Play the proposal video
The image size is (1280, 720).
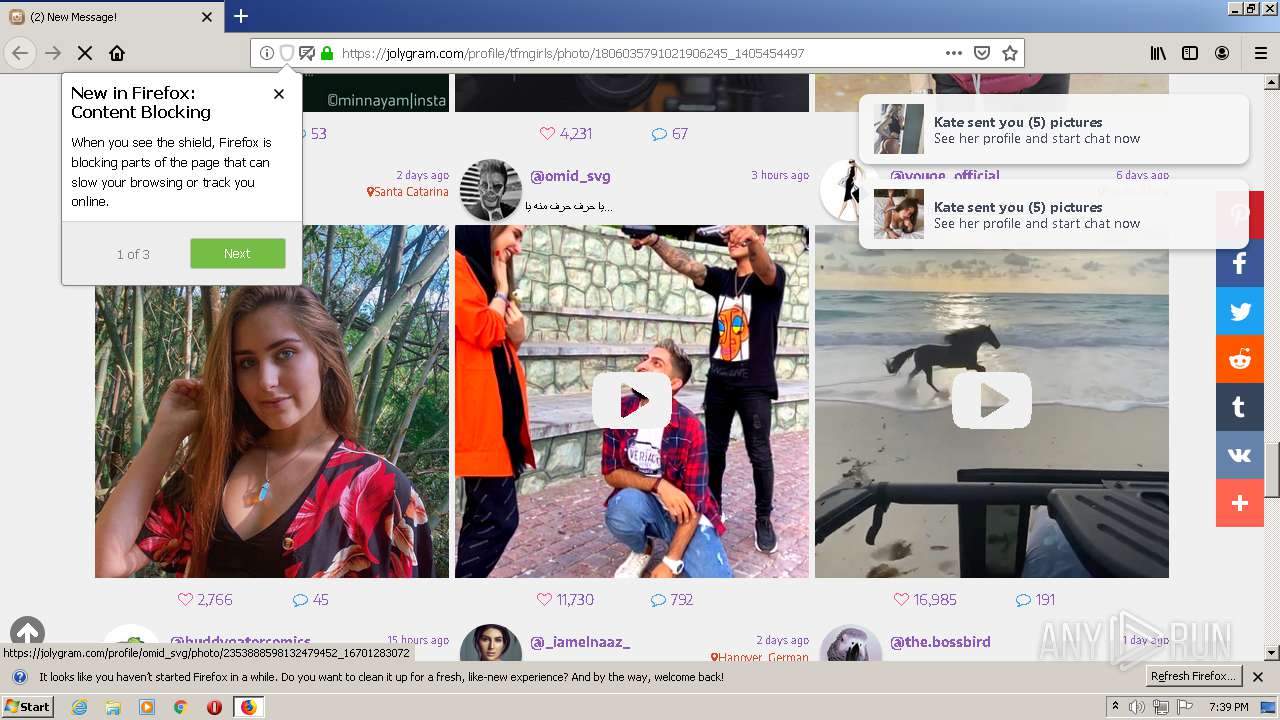[632, 400]
